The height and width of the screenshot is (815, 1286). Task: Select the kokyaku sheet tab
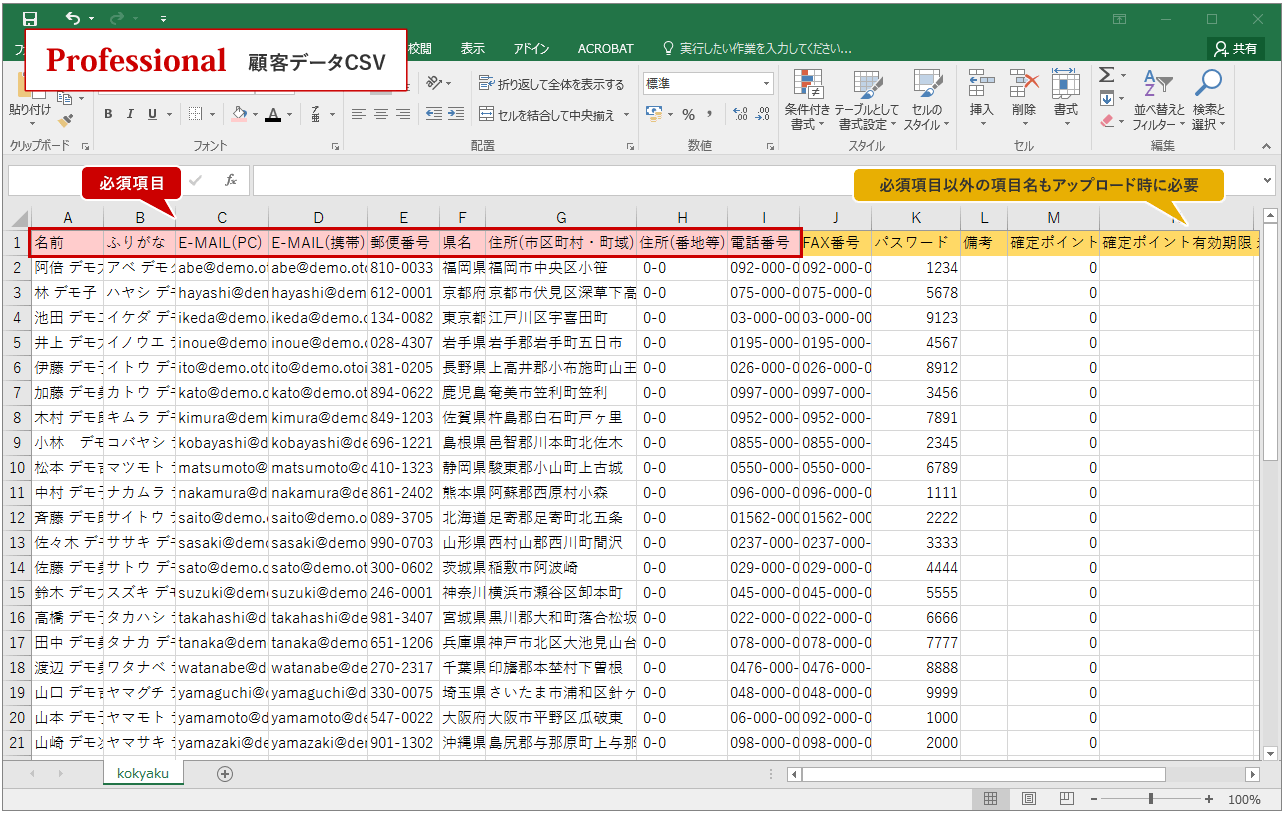(x=143, y=774)
